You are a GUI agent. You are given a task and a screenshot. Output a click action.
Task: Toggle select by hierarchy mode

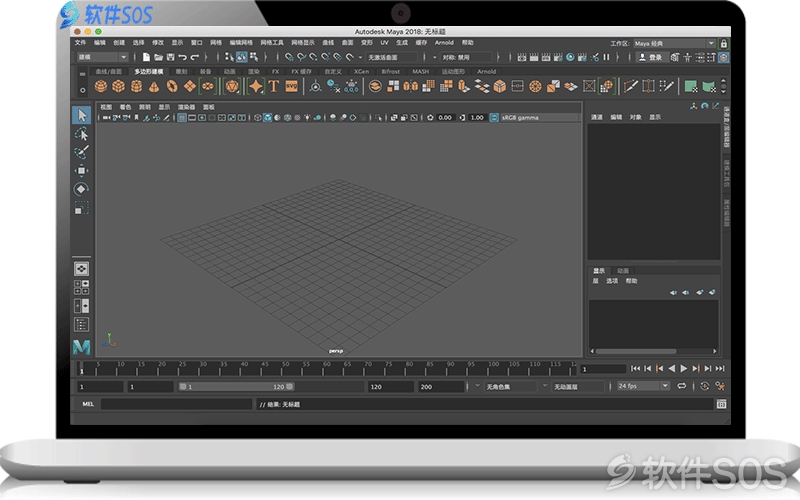(229, 57)
